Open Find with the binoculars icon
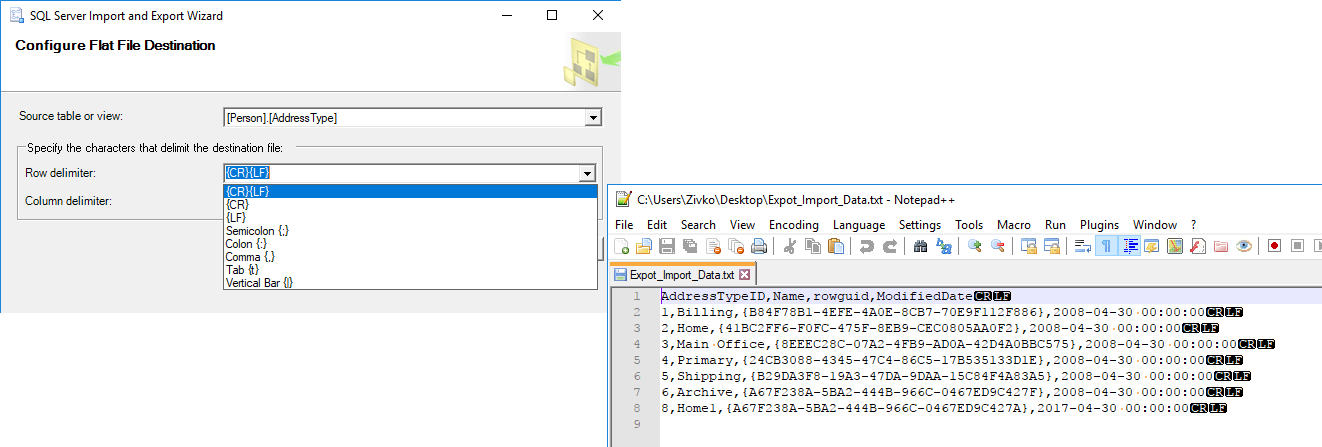1322x447 pixels. pos(920,246)
